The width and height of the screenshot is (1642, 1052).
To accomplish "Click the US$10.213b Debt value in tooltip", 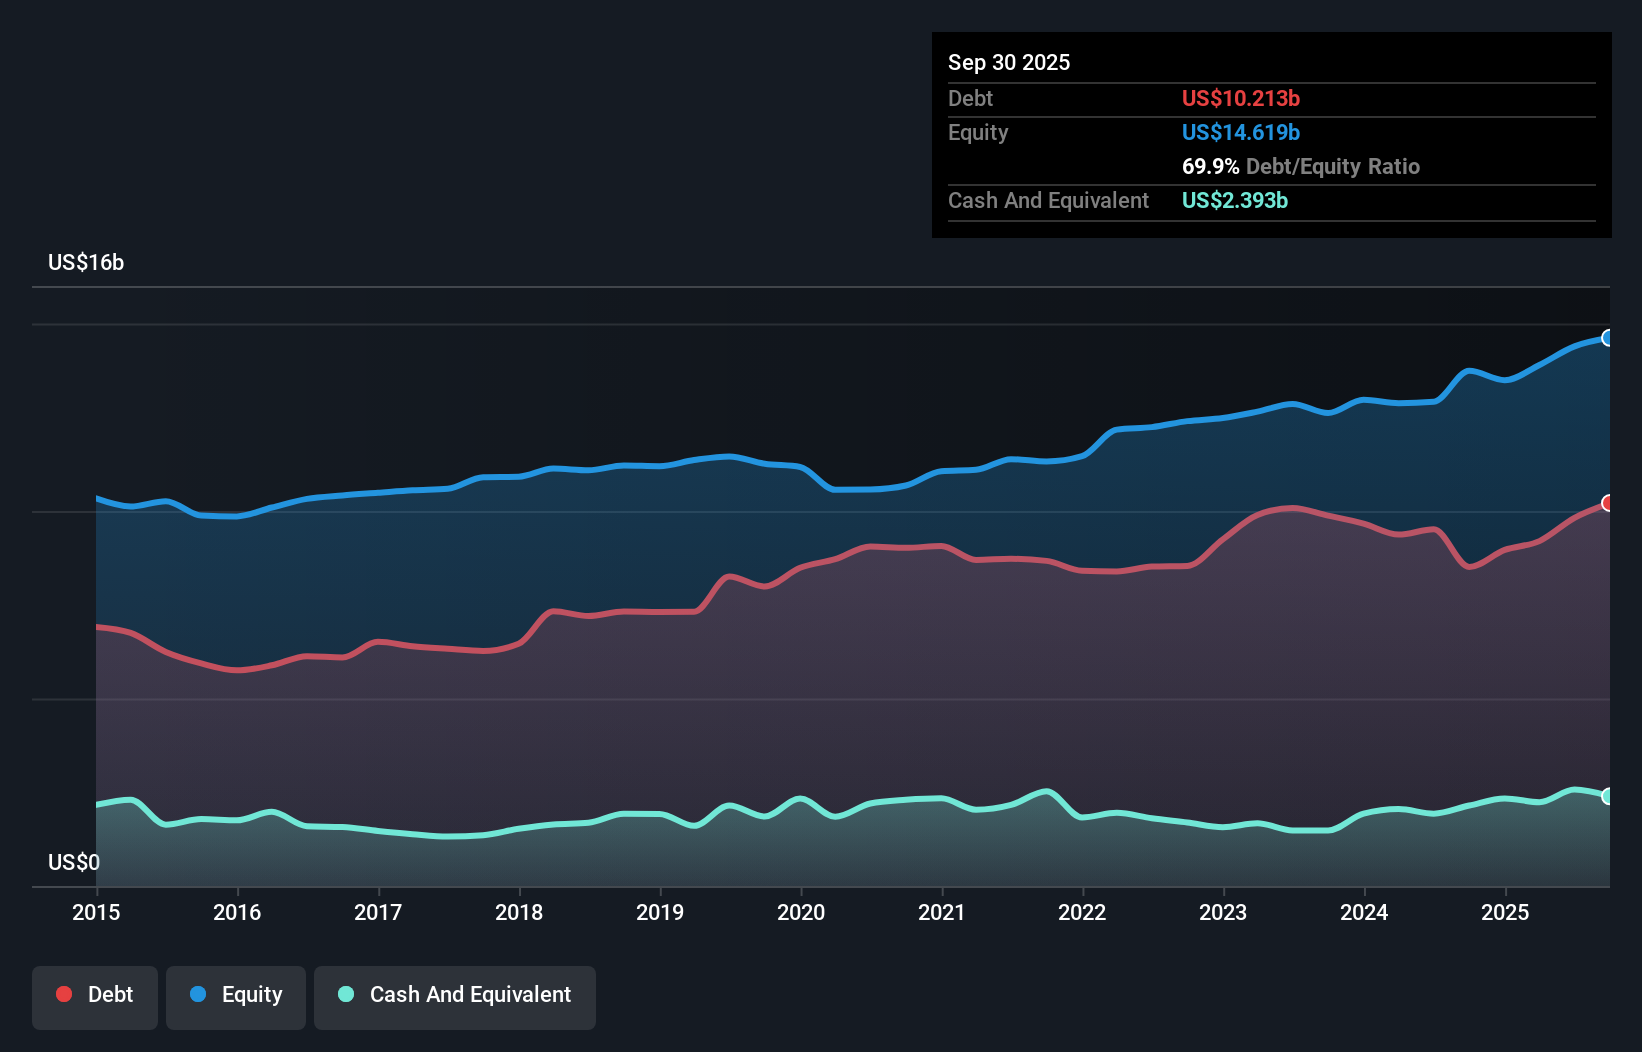I will pos(1240,98).
